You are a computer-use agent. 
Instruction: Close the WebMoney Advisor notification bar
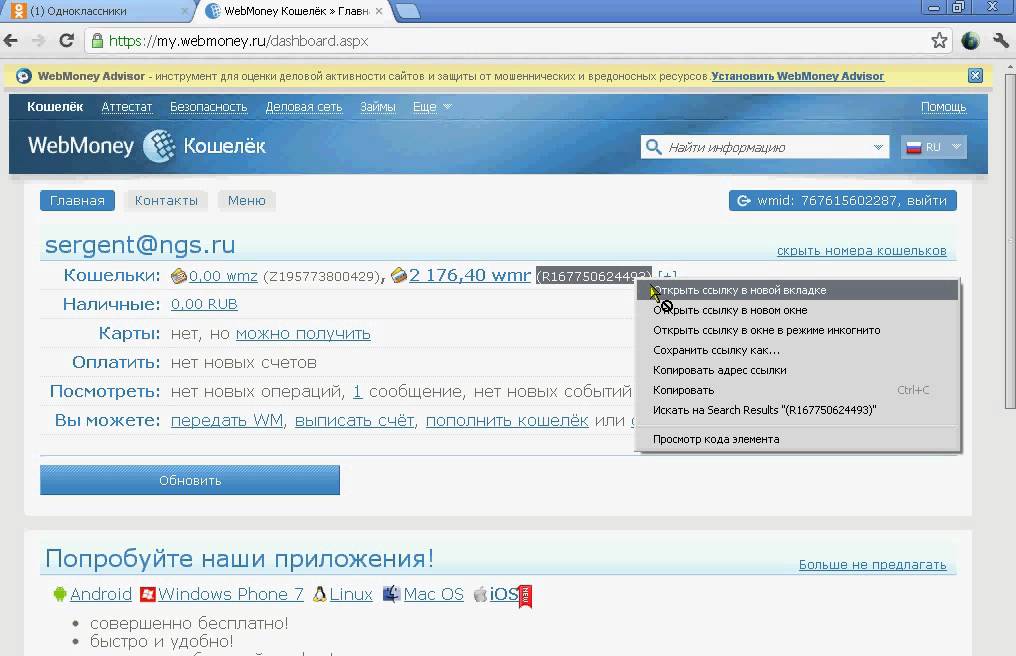975,75
